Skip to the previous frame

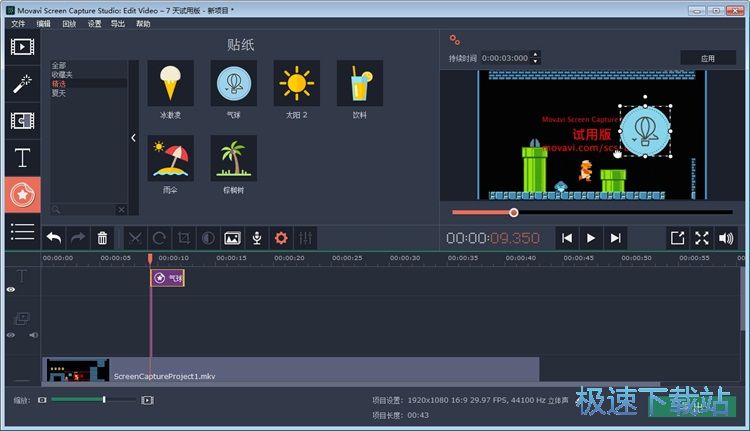(x=567, y=238)
